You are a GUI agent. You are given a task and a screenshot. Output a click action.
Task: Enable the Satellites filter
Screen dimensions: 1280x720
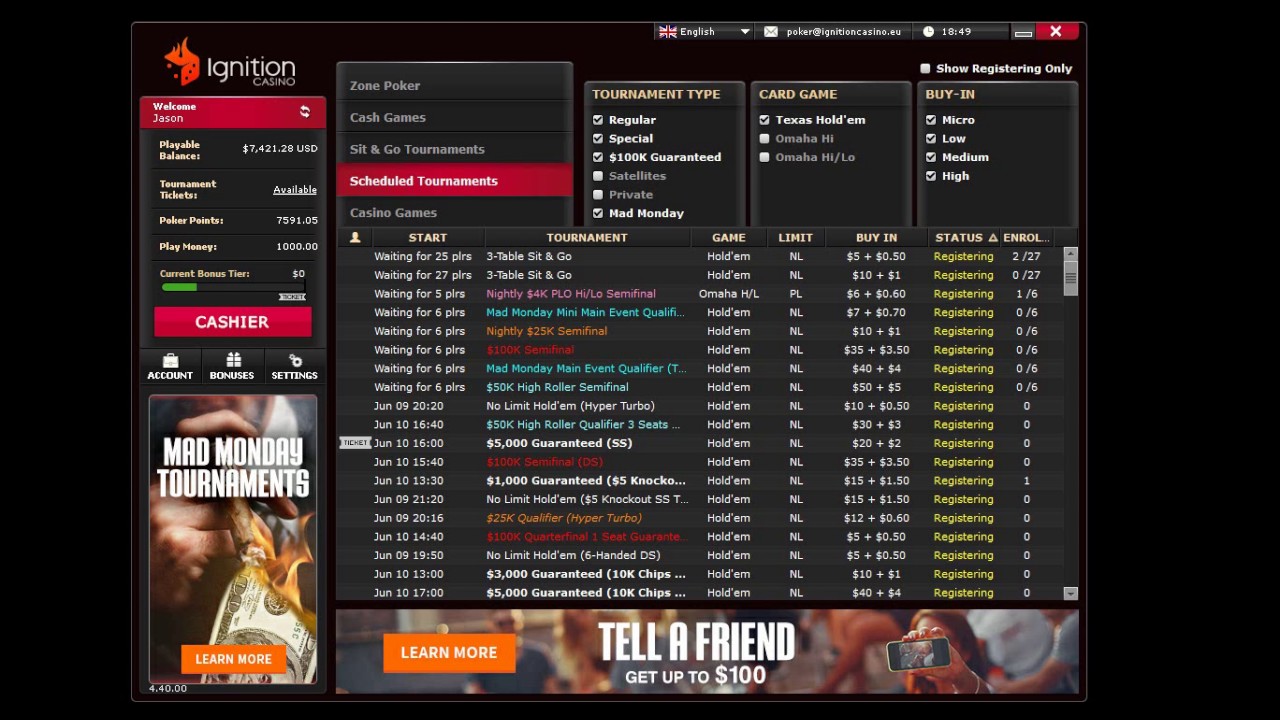(598, 176)
